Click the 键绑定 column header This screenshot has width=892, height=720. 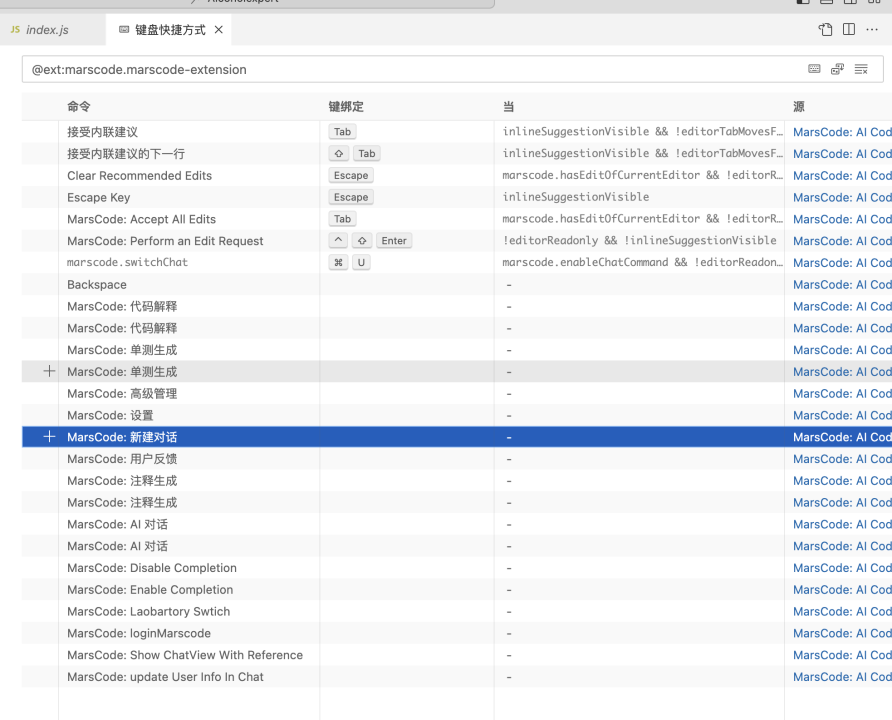(x=346, y=107)
